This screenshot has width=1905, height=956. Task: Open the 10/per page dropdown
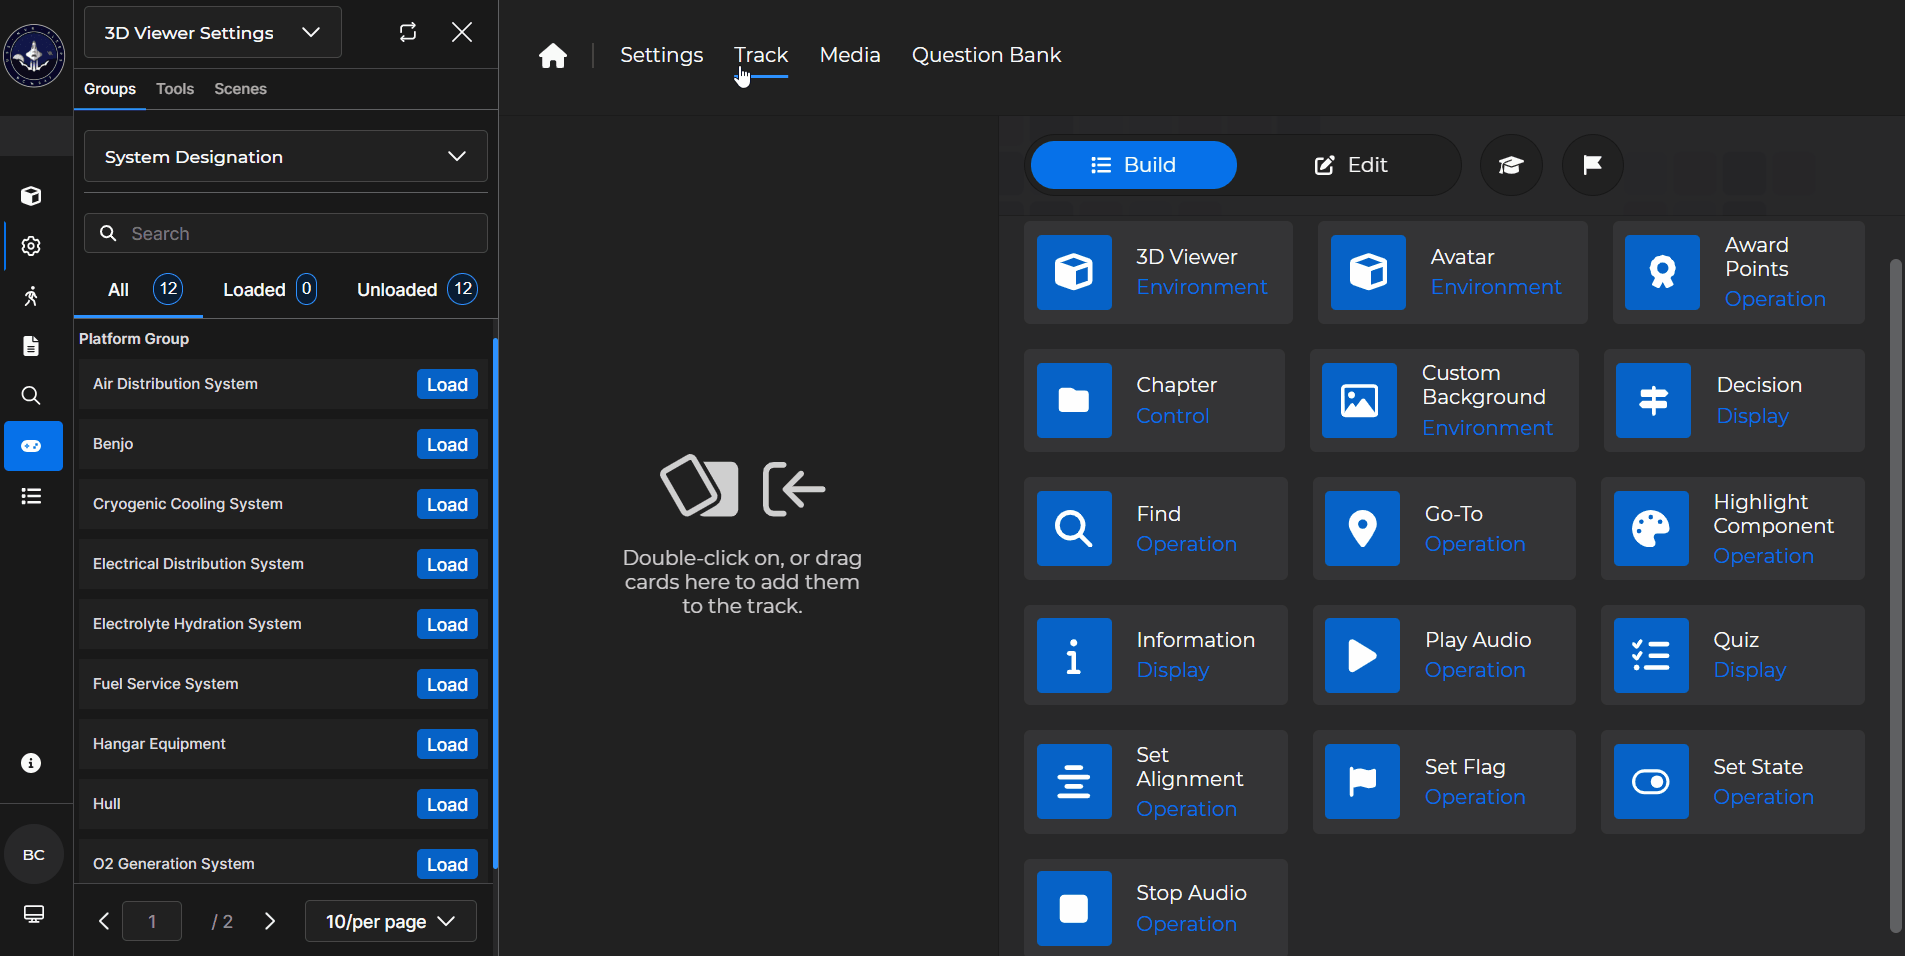coord(391,921)
